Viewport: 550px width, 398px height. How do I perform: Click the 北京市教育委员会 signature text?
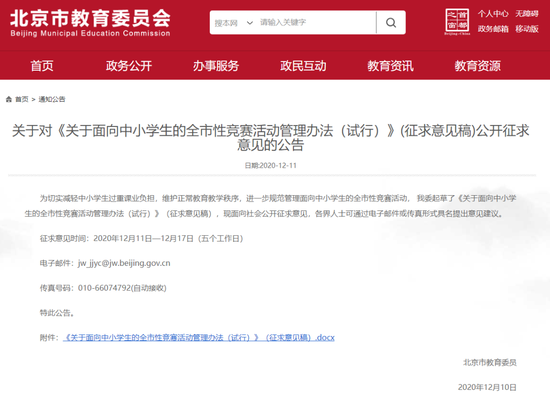pos(490,363)
